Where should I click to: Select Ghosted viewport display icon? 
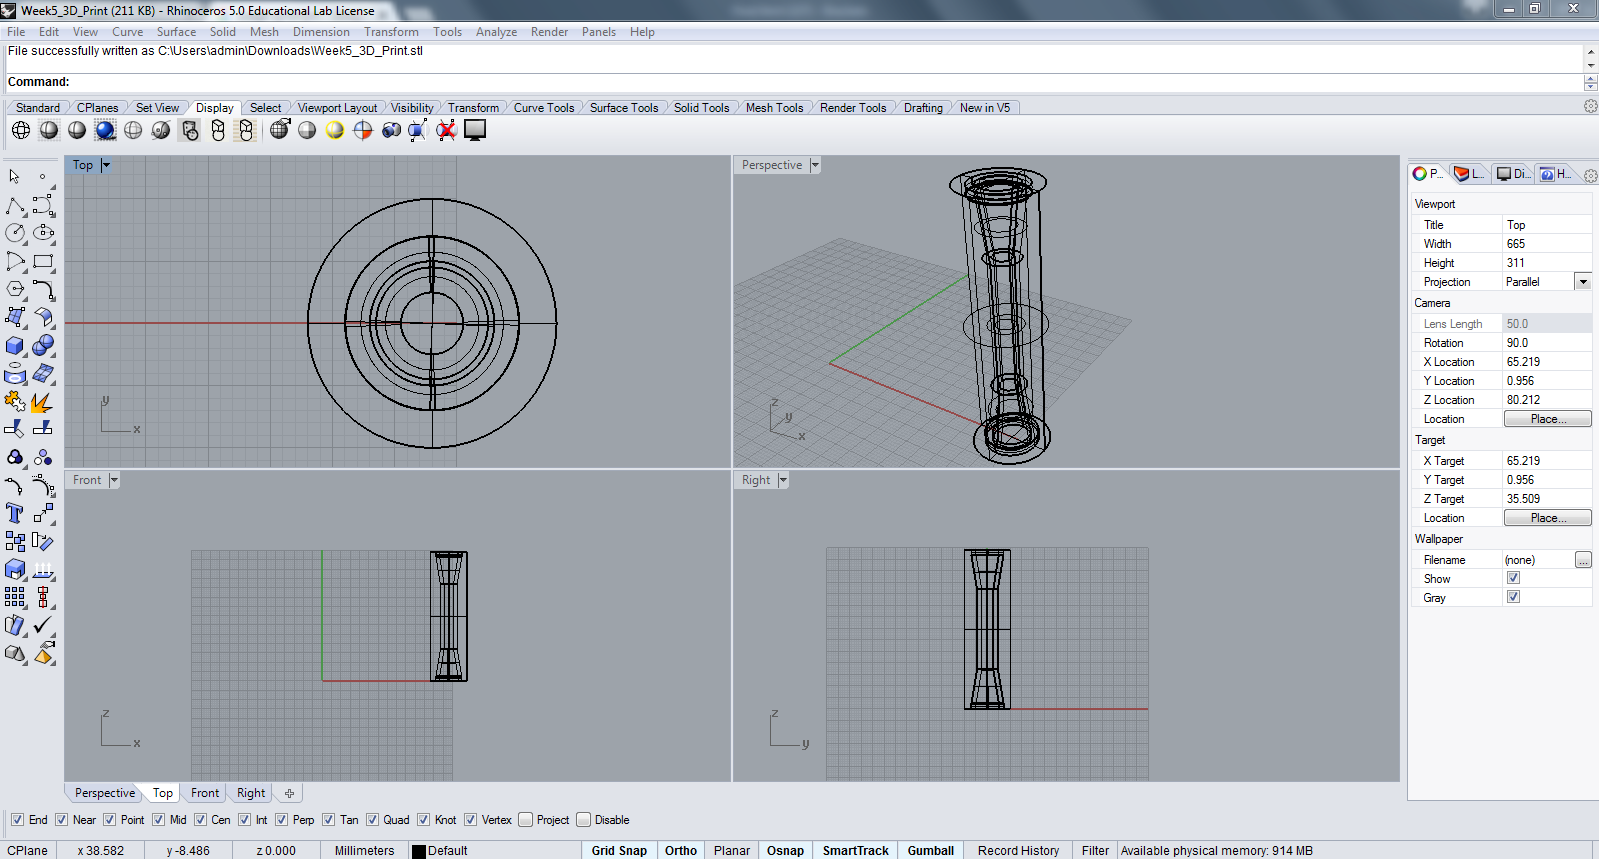[133, 130]
